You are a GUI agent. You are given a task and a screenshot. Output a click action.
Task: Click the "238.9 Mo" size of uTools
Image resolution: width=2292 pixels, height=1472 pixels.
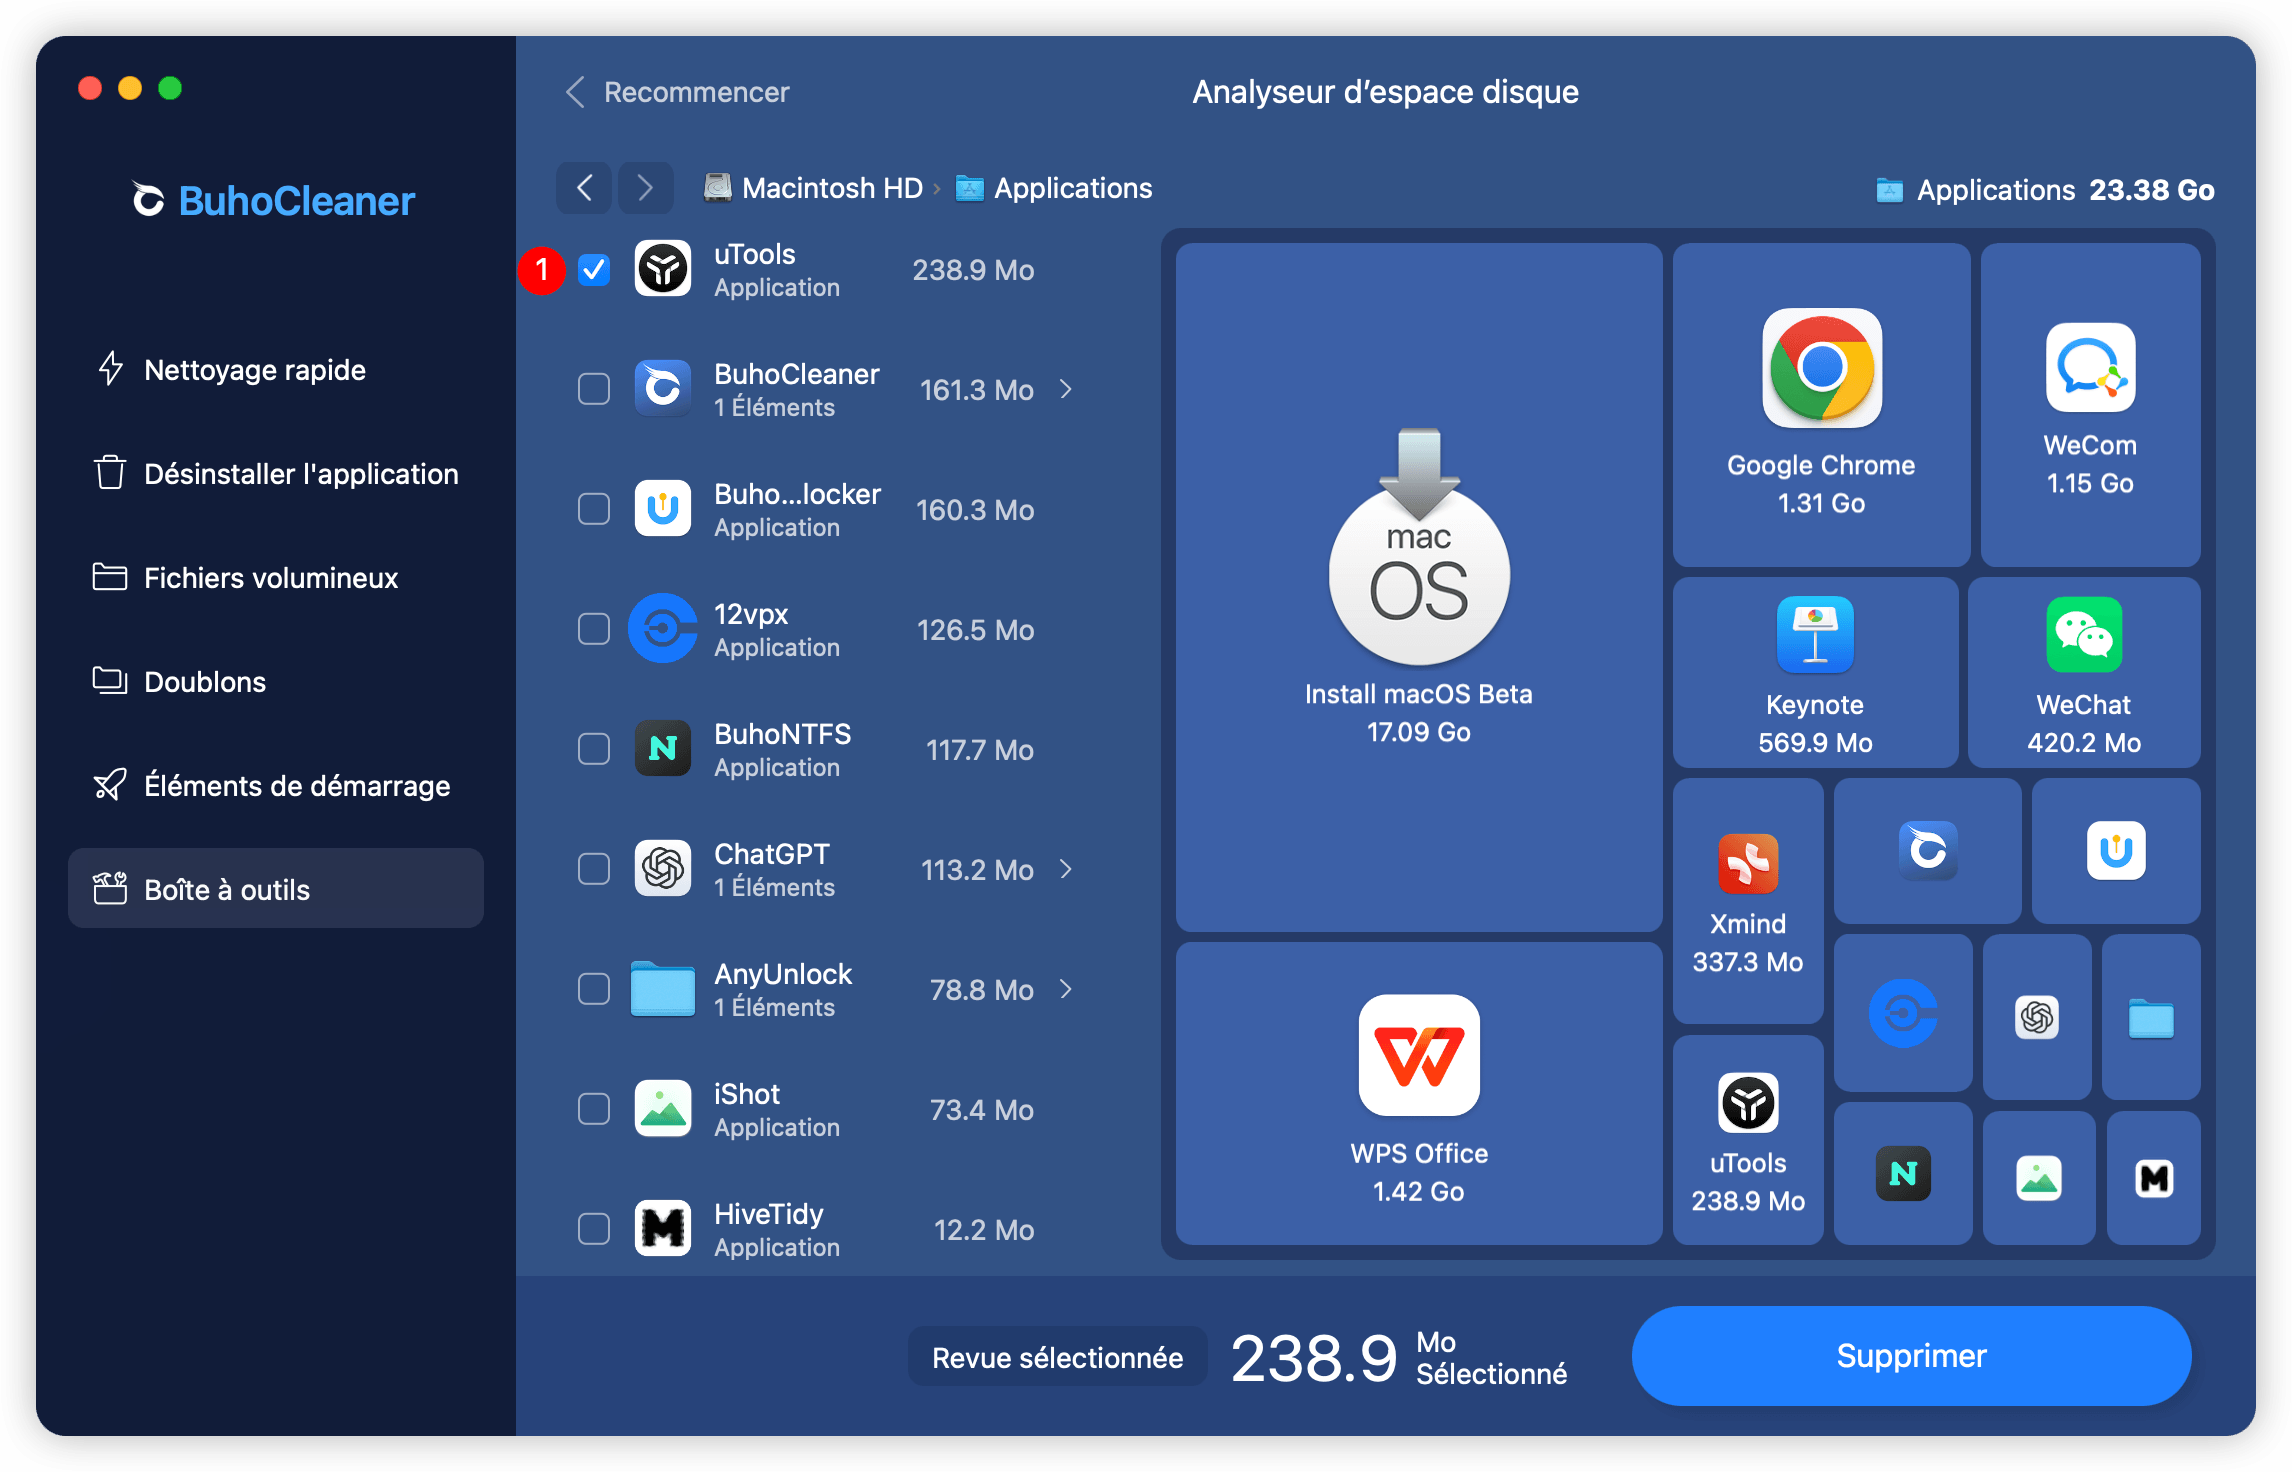point(973,270)
